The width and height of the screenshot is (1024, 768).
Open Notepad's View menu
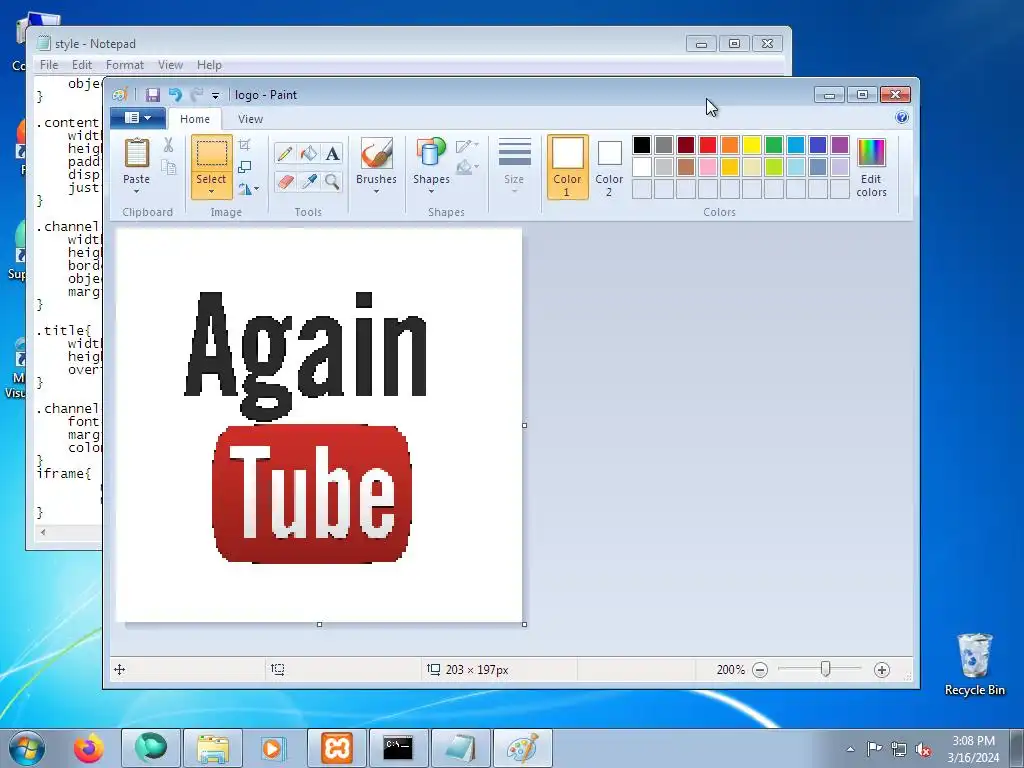pos(170,65)
